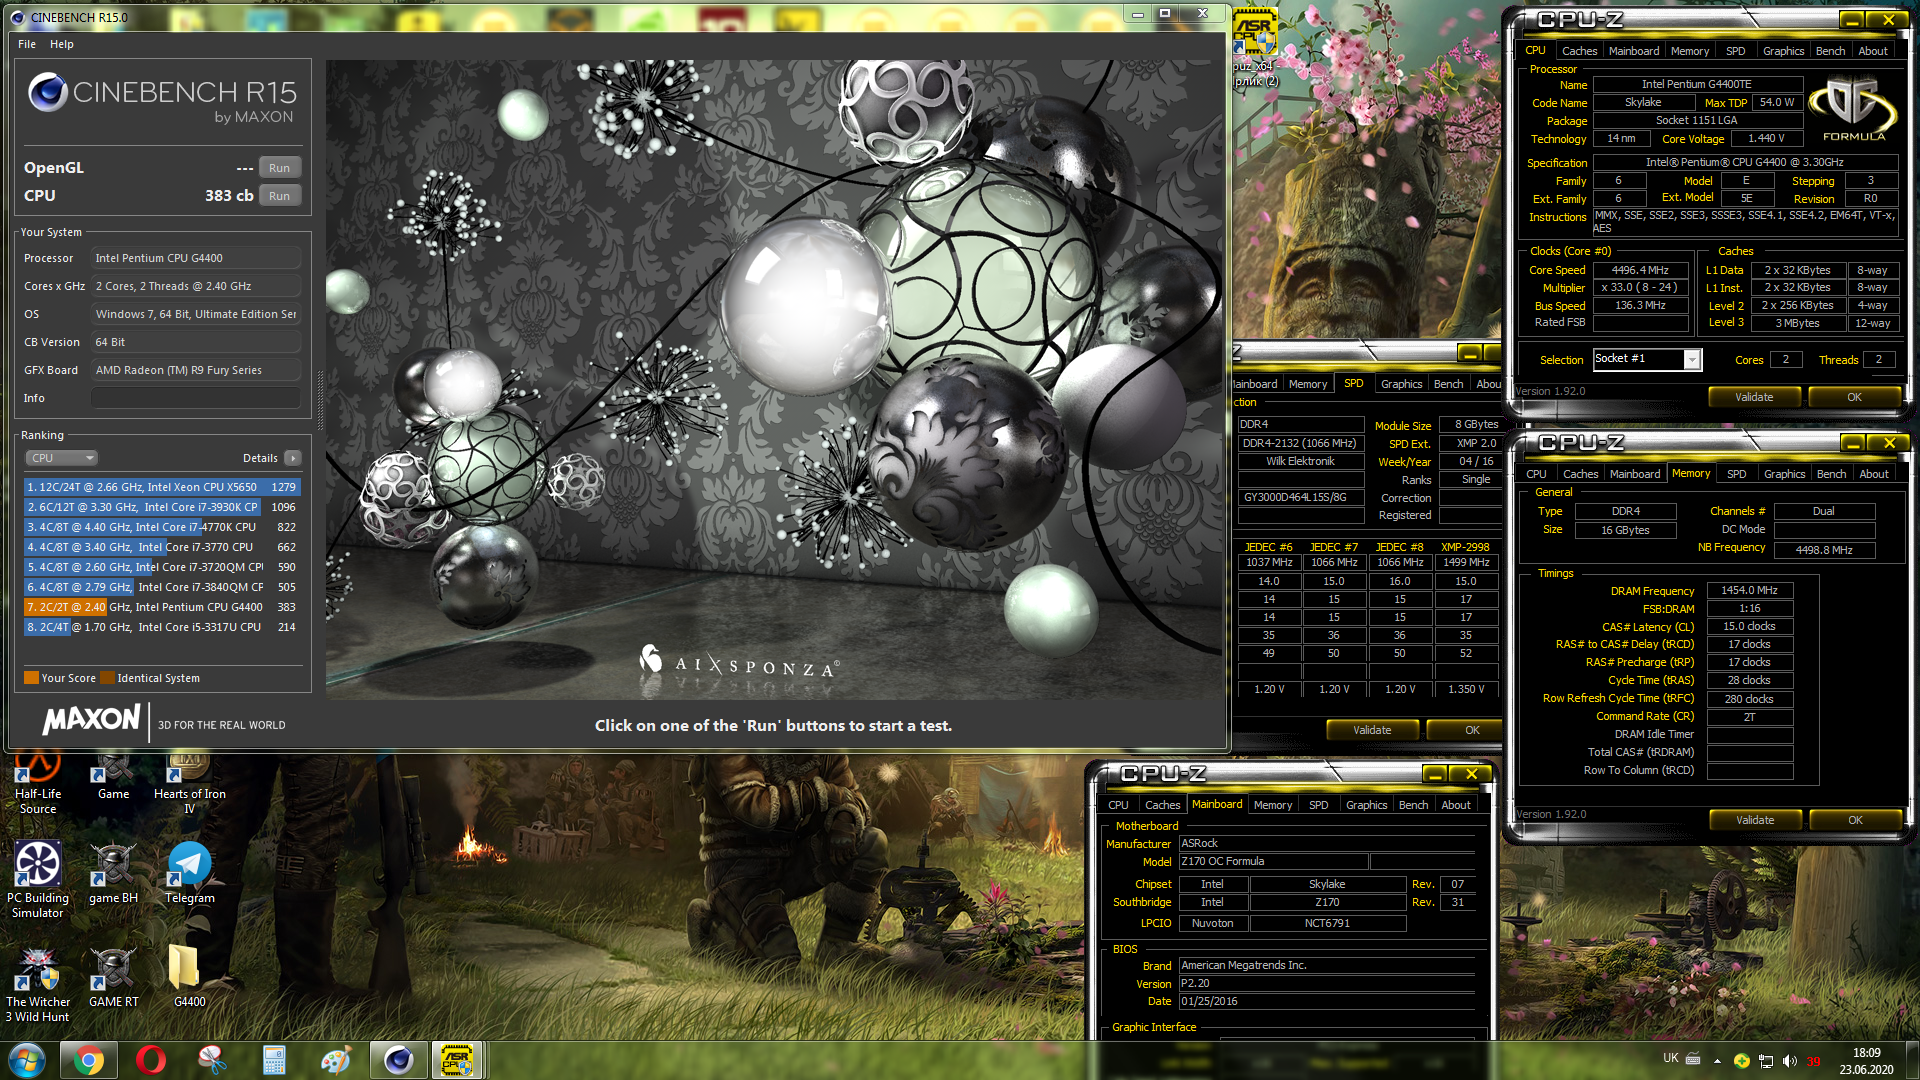Open Graphics tab in Mainboard CPU-Z window
Image resolution: width=1920 pixels, height=1080 pixels.
click(x=1366, y=805)
